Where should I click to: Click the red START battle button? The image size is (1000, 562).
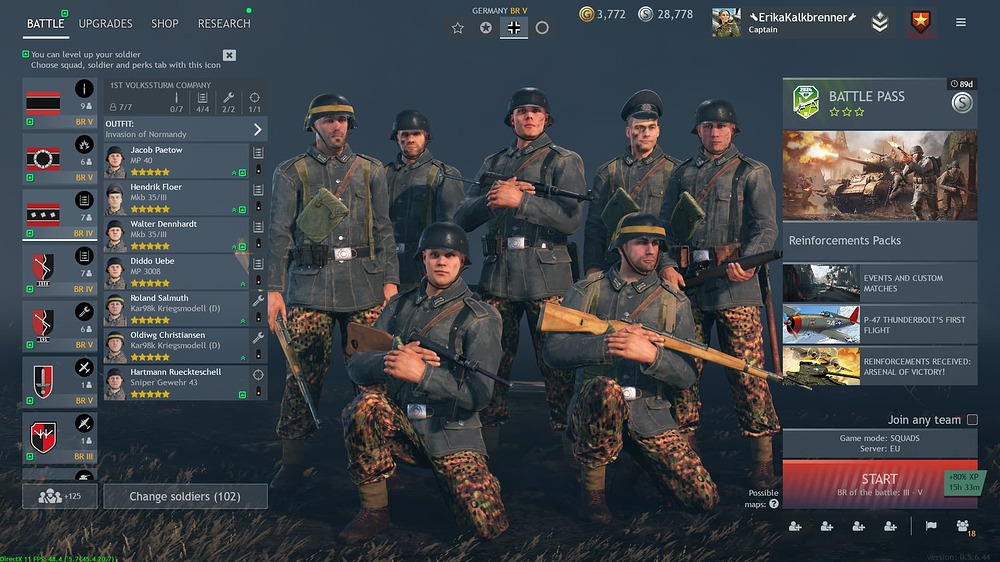coord(879,484)
